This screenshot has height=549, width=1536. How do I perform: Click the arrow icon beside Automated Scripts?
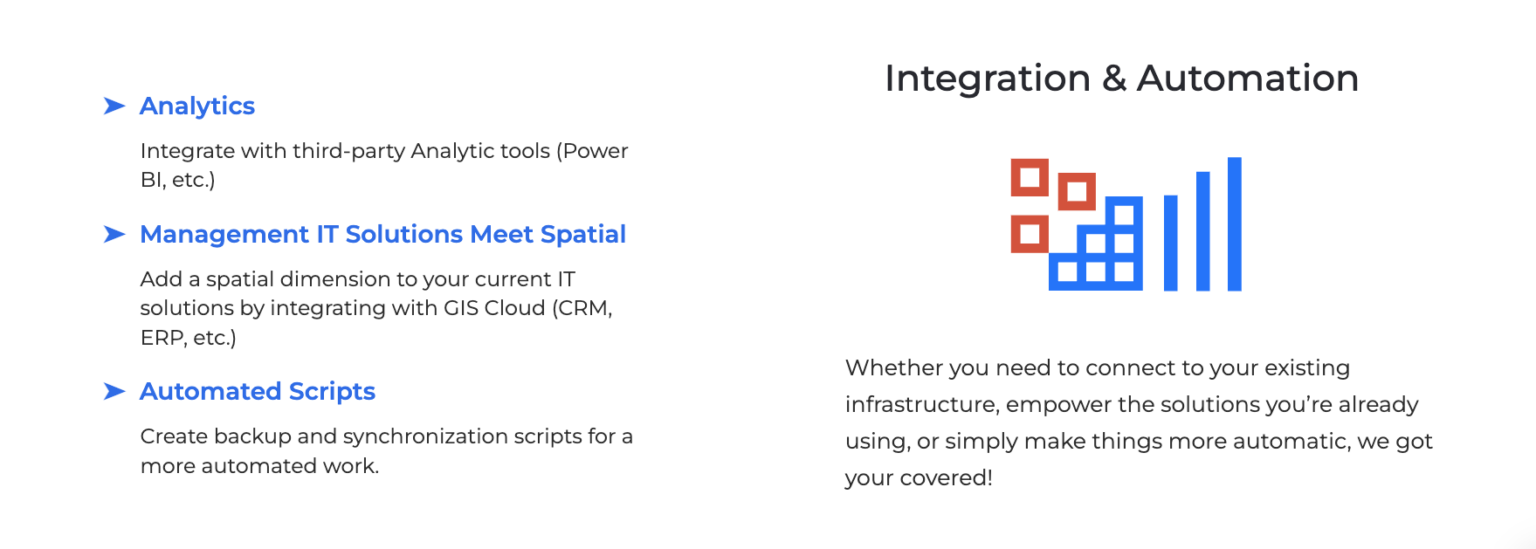[x=114, y=391]
